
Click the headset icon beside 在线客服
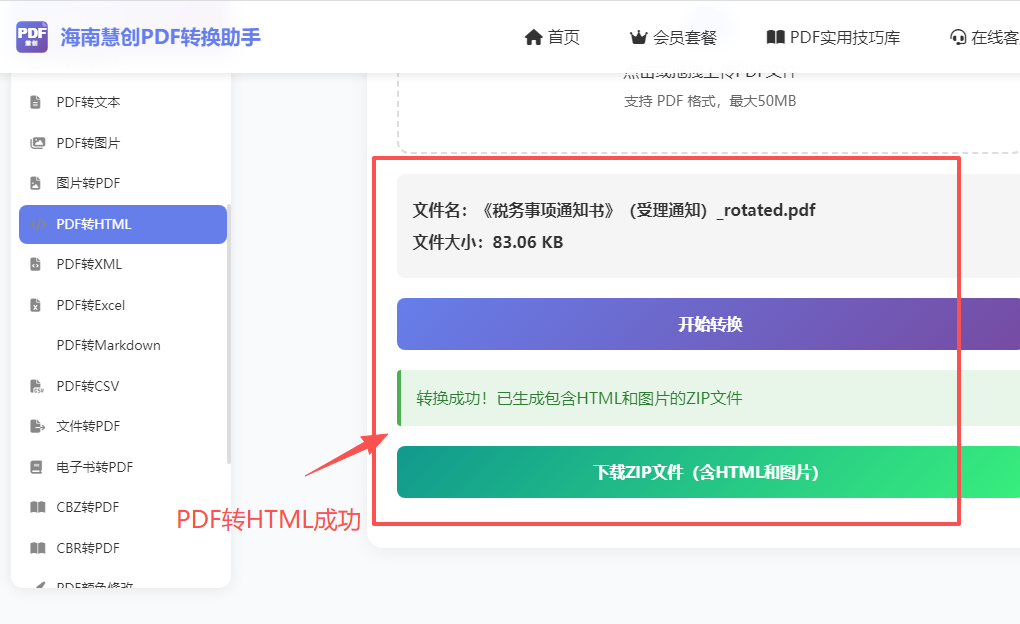click(x=958, y=38)
